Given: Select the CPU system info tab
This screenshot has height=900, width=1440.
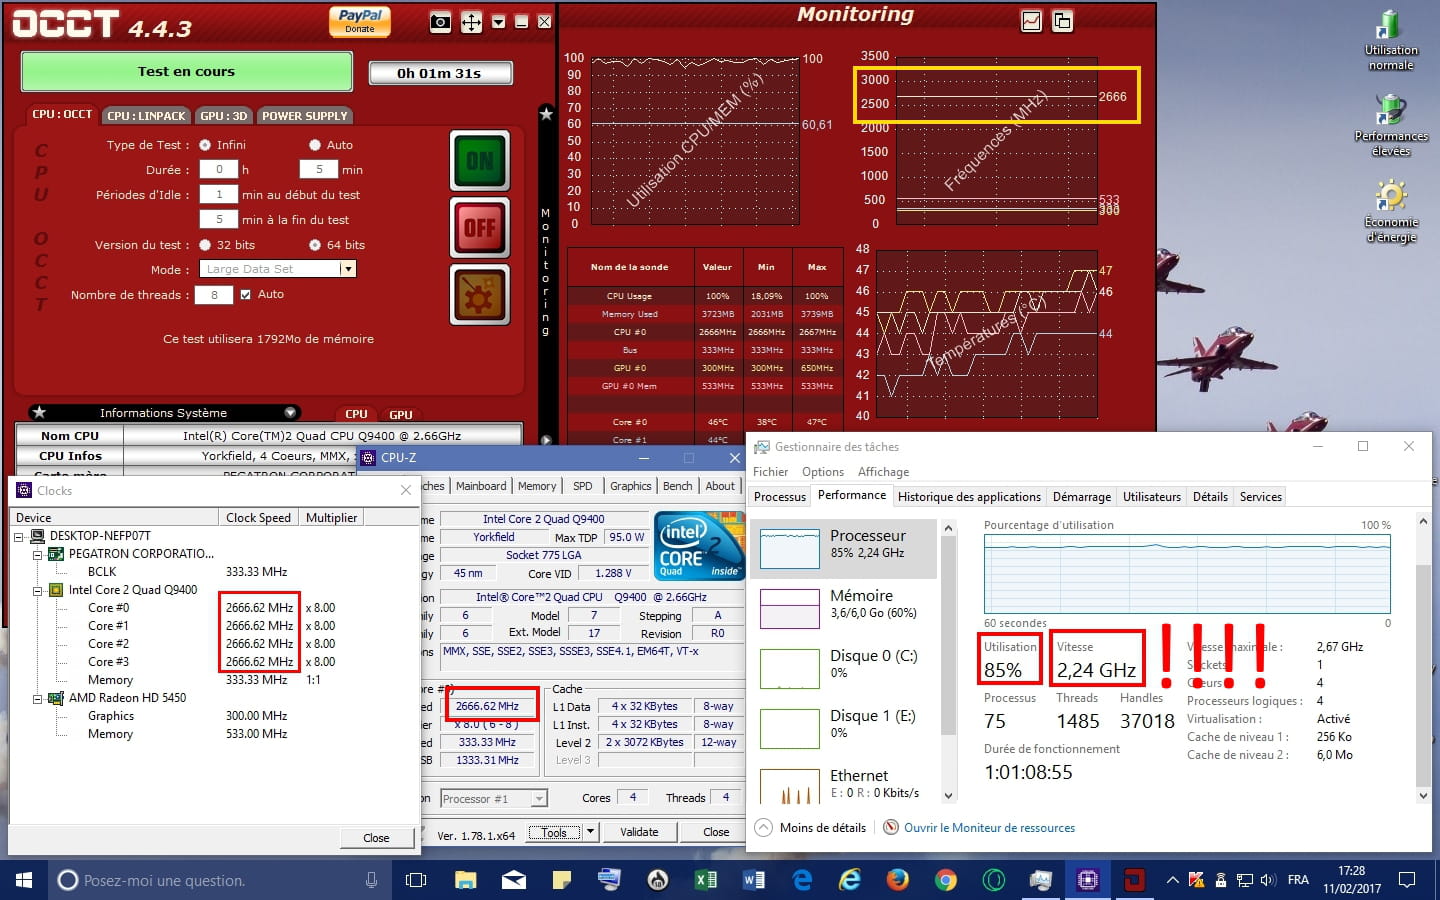Looking at the screenshot, I should pyautogui.click(x=357, y=414).
